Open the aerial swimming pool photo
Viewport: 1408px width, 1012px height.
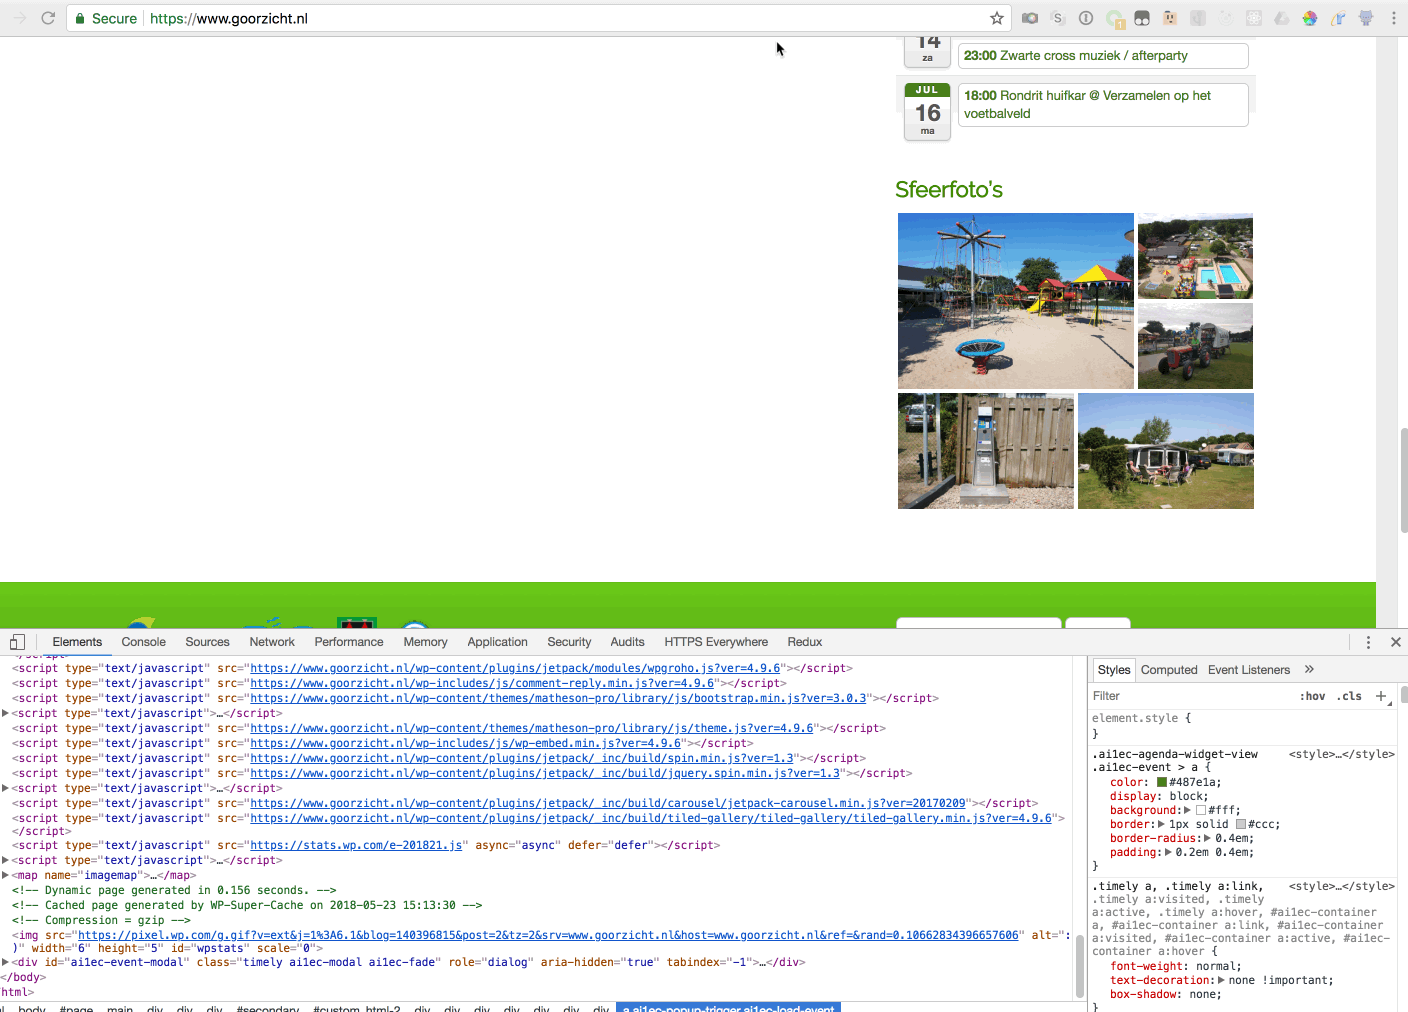click(1195, 256)
